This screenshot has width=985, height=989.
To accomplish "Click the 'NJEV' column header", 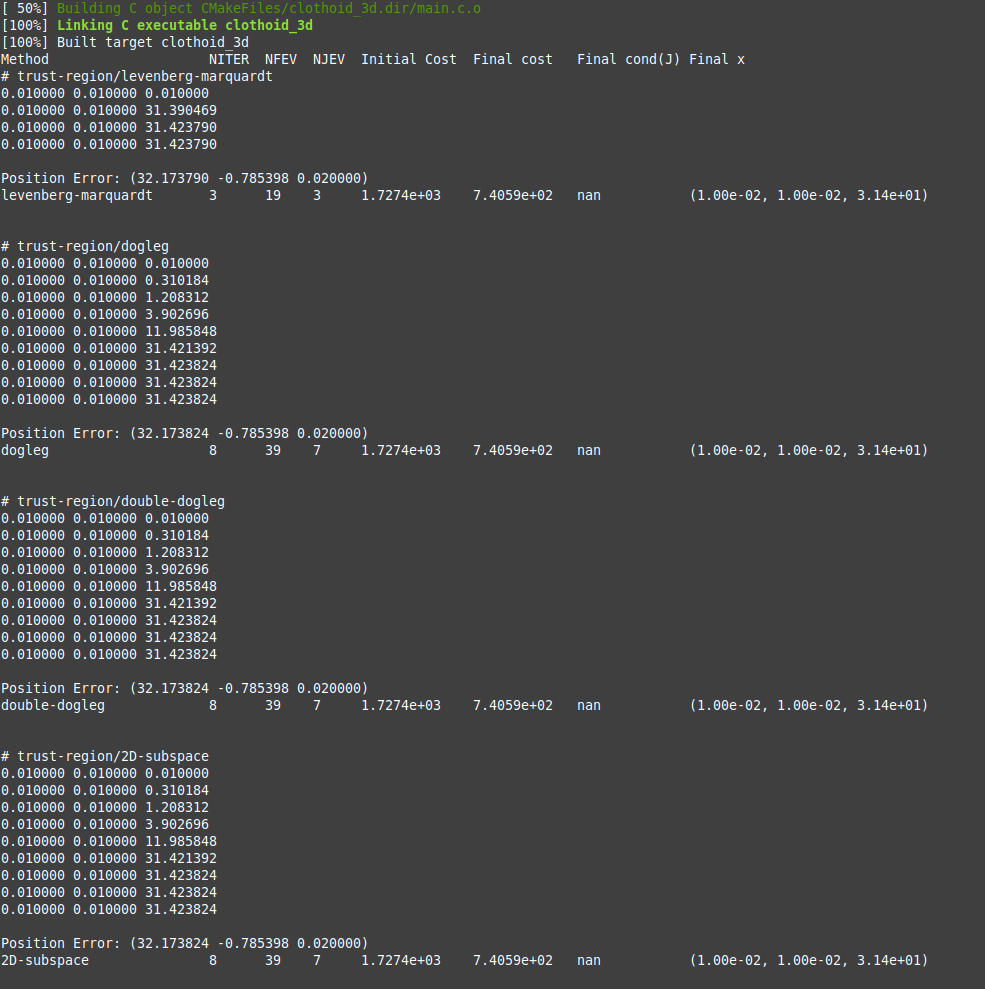I will (x=329, y=59).
